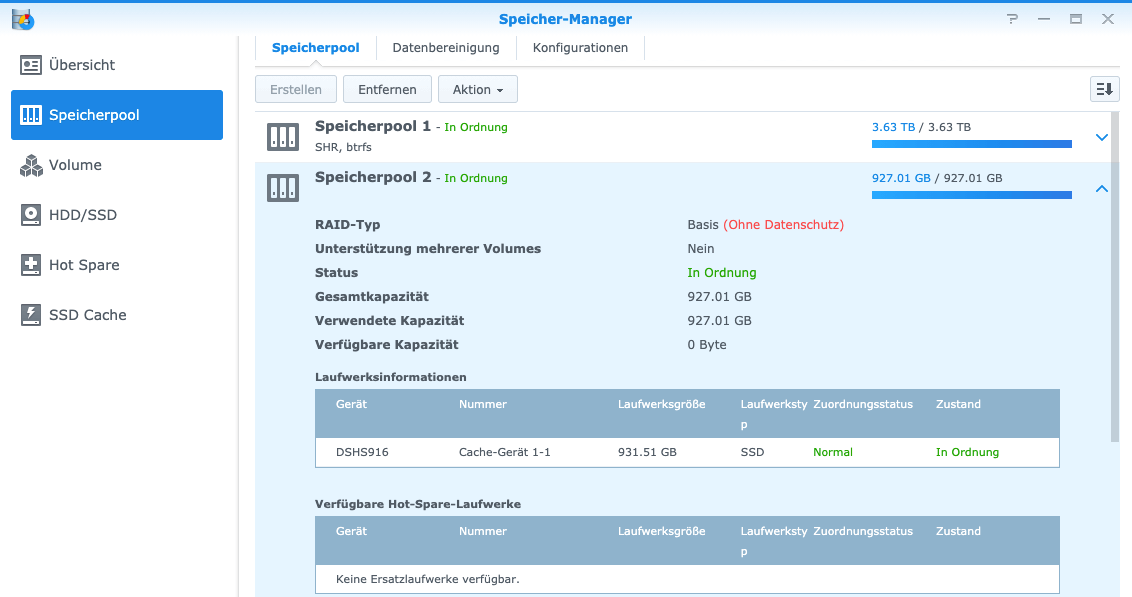1132x597 pixels.
Task: Click the 0 Byte available capacity value
Action: pyautogui.click(x=707, y=345)
